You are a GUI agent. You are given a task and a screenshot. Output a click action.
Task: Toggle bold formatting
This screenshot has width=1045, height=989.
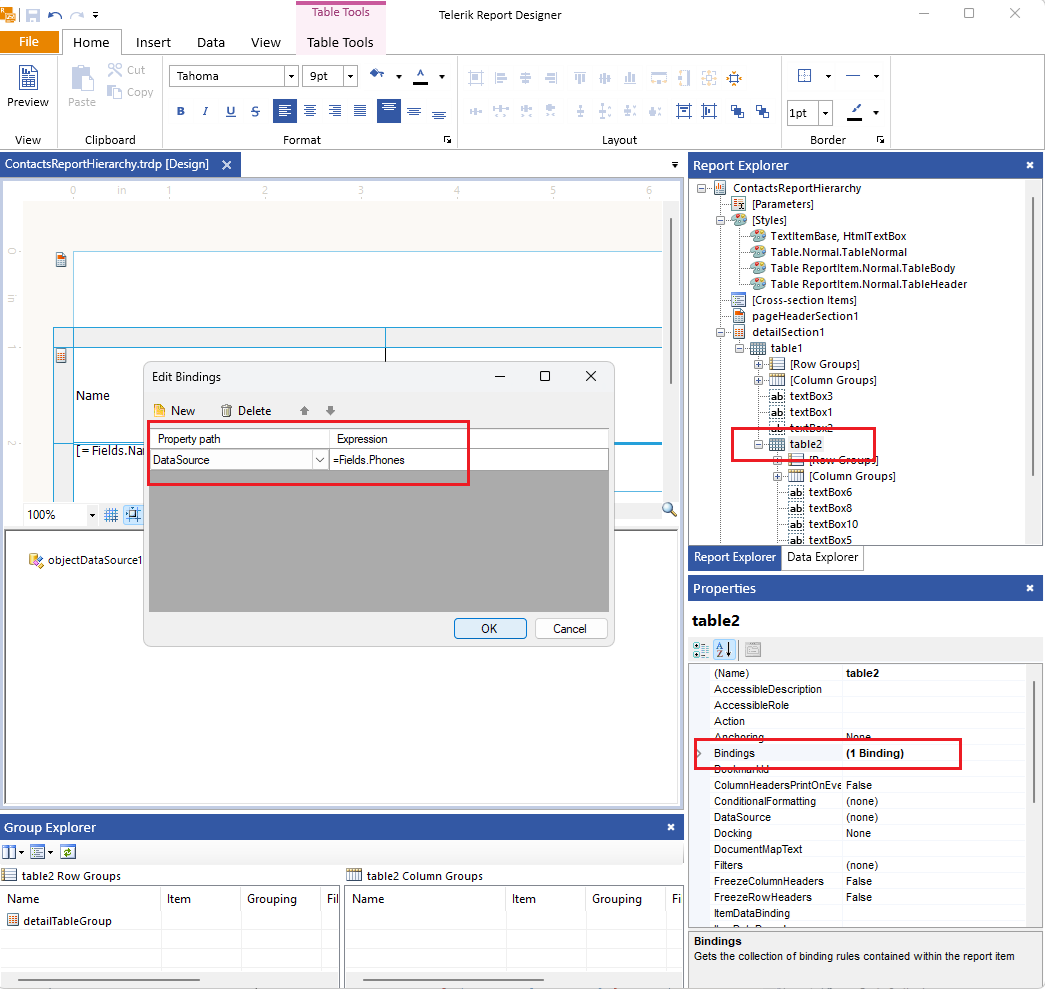click(181, 111)
